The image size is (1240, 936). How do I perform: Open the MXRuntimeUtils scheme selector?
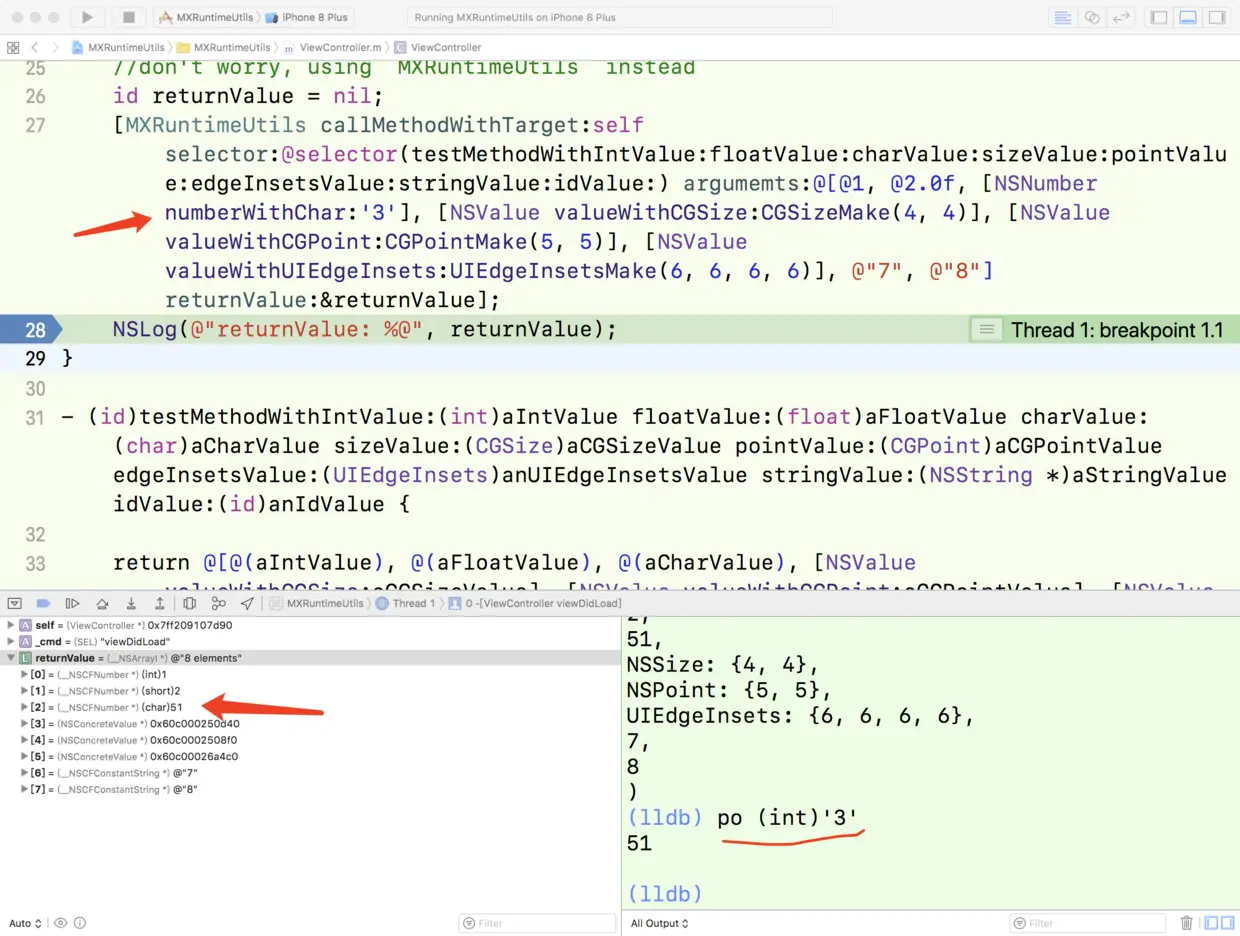coord(206,17)
